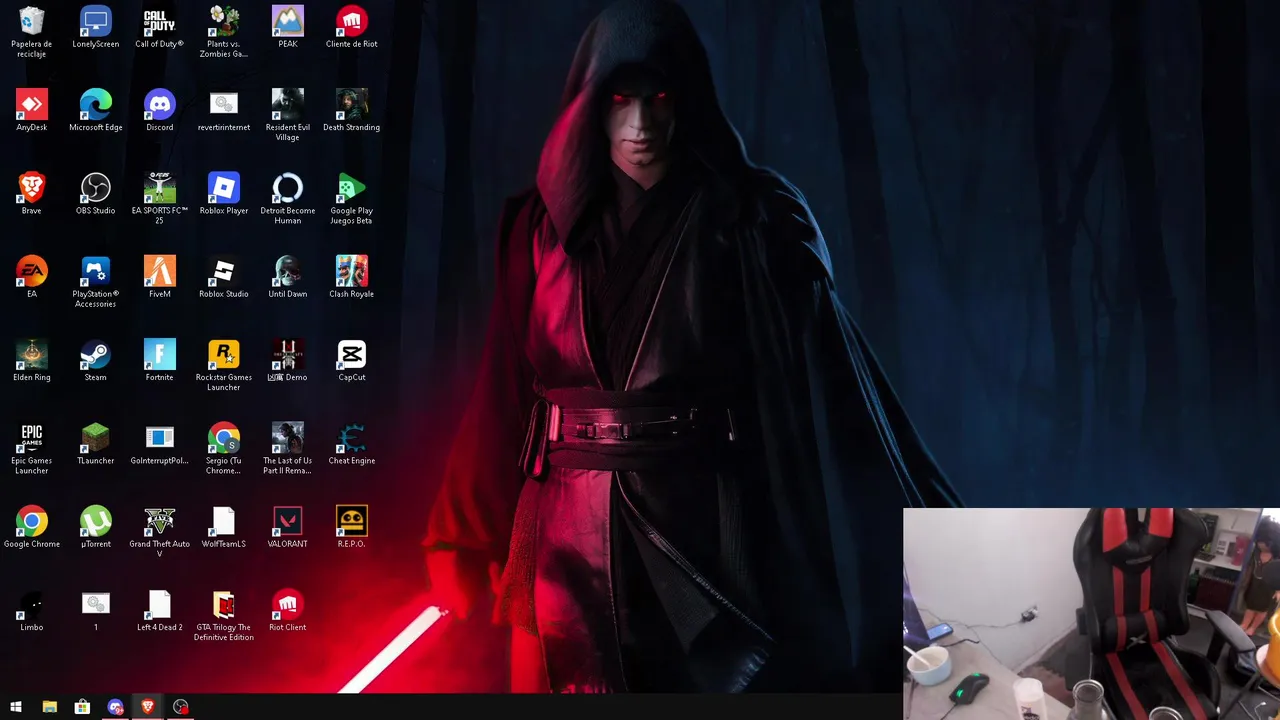Select the FiveM desktop shortcut

pyautogui.click(x=159, y=271)
